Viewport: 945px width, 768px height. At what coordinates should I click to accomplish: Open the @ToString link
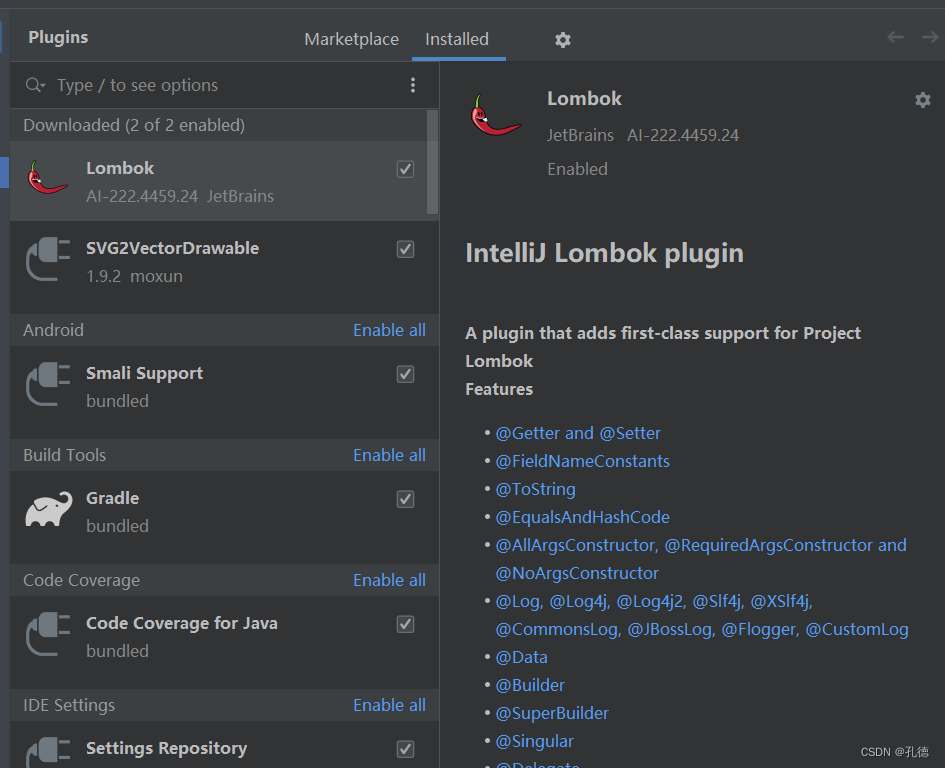(x=535, y=489)
